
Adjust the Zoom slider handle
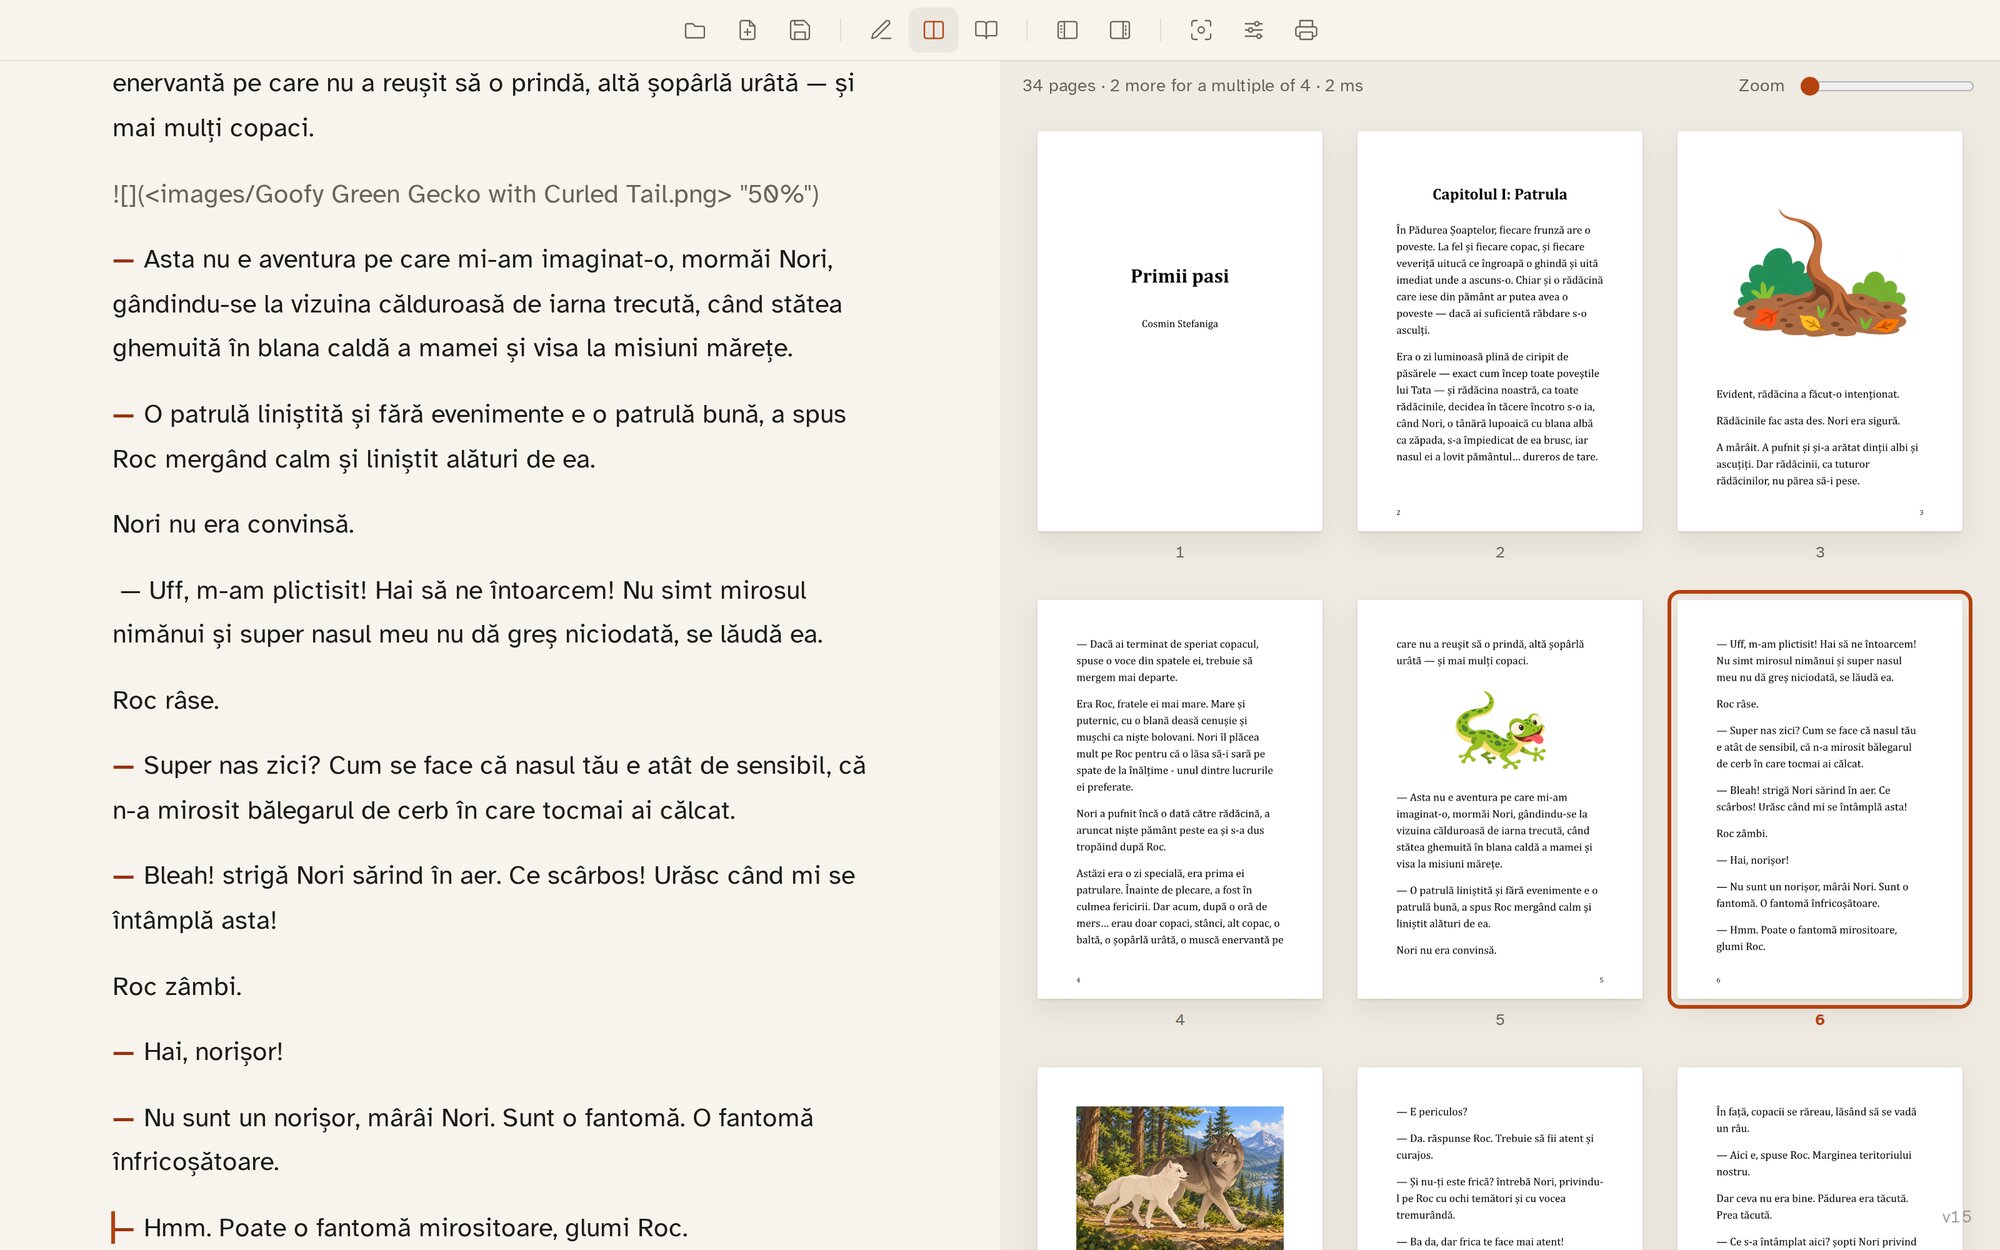pos(1809,86)
